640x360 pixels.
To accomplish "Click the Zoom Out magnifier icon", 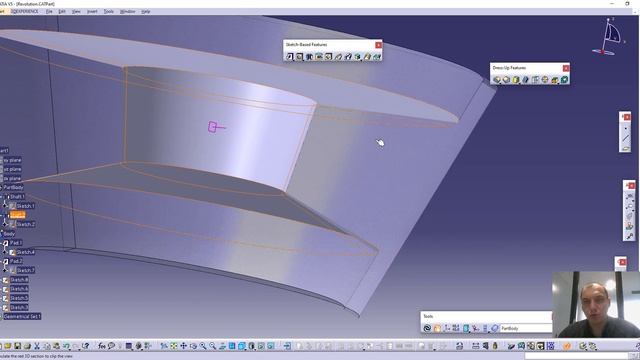I will click(x=212, y=346).
